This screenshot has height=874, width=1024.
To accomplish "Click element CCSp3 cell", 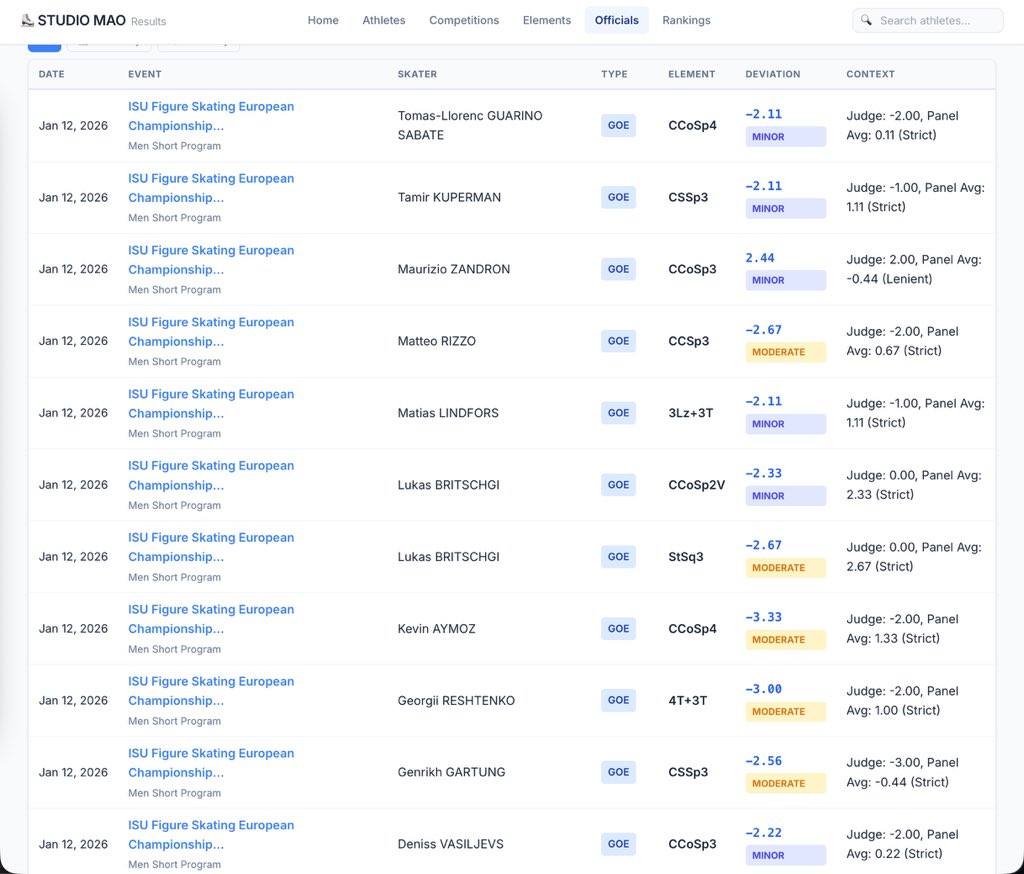I will [x=688, y=341].
